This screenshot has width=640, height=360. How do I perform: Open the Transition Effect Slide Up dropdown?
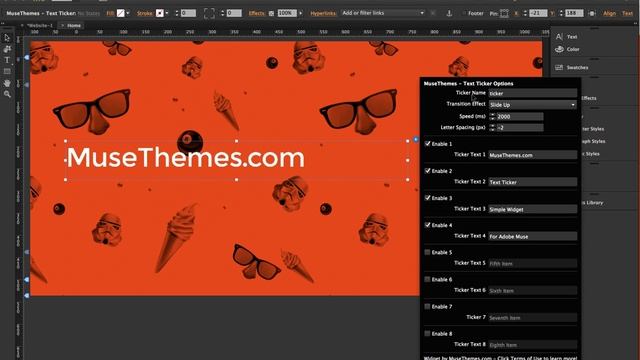pyautogui.click(x=533, y=105)
